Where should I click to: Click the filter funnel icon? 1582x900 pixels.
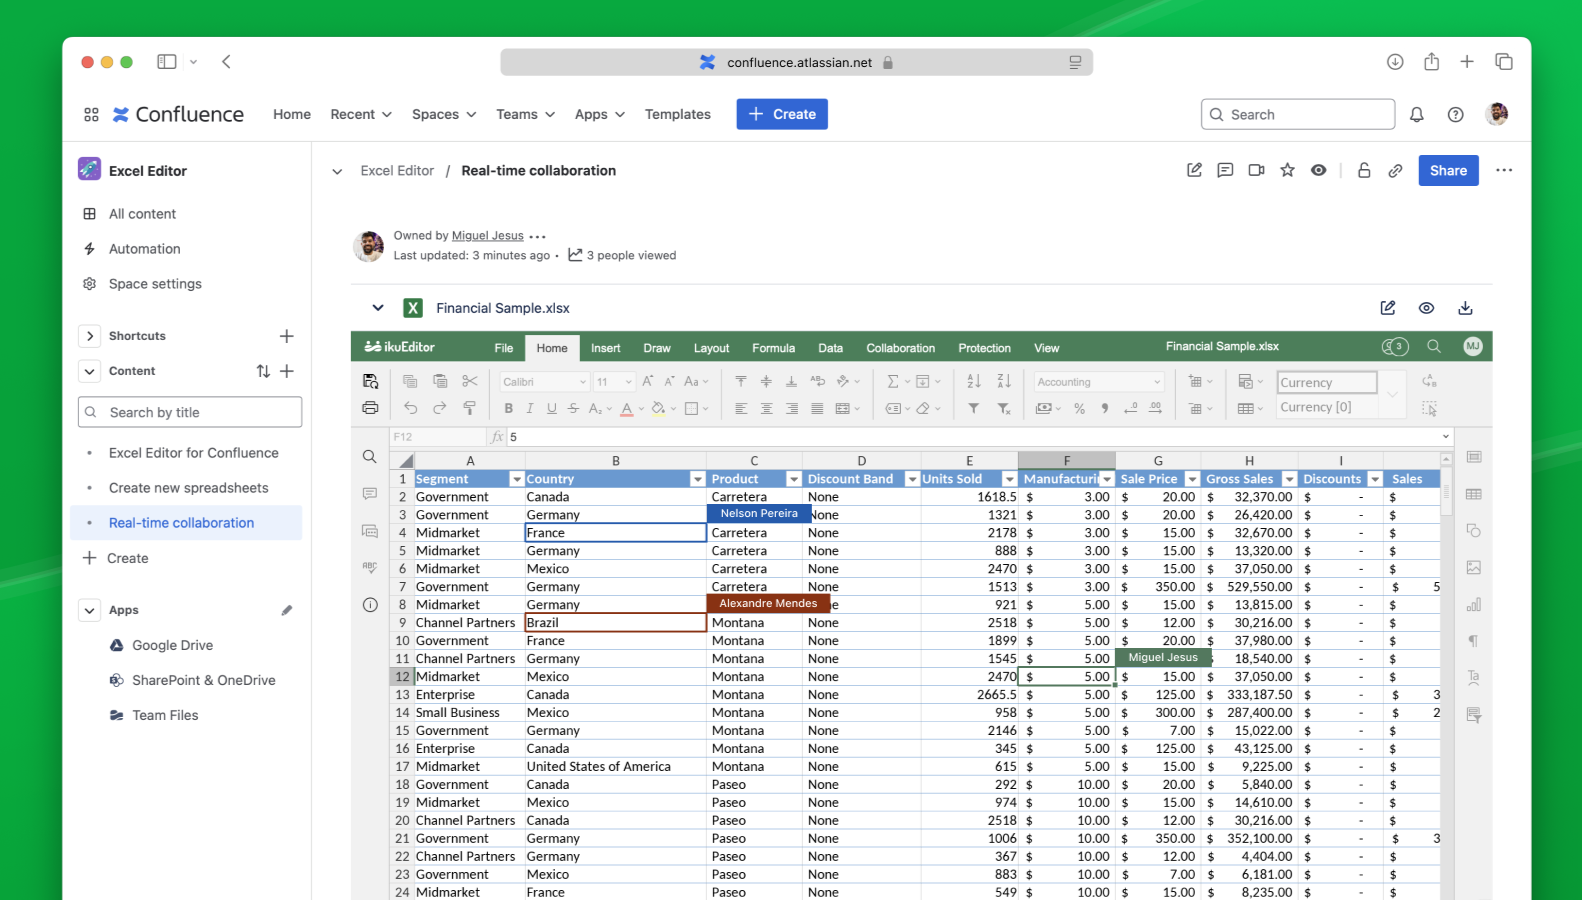[x=974, y=408]
